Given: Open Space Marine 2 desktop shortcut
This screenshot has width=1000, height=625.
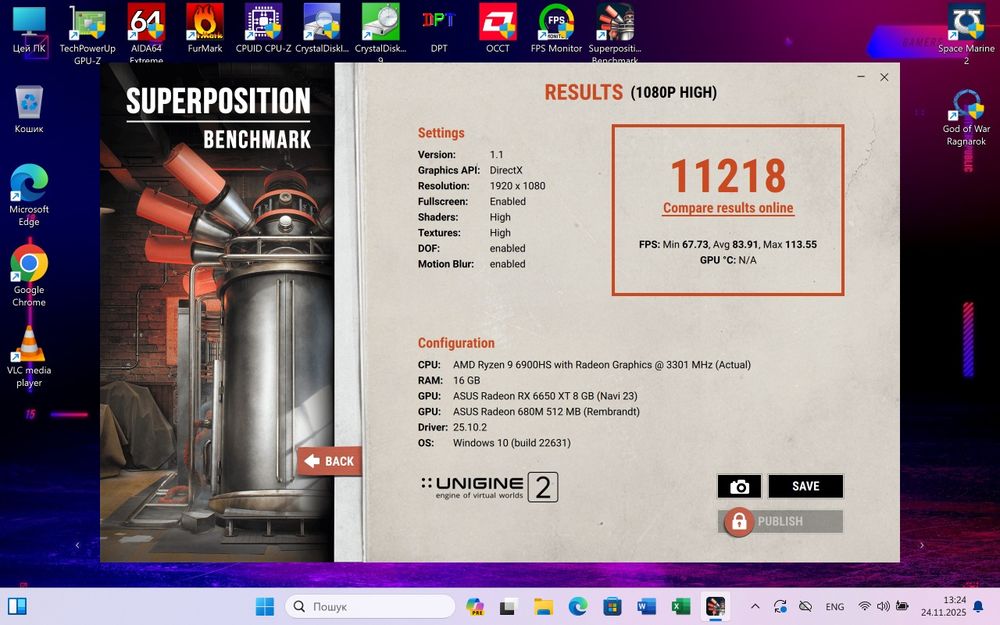Looking at the screenshot, I should [966, 34].
